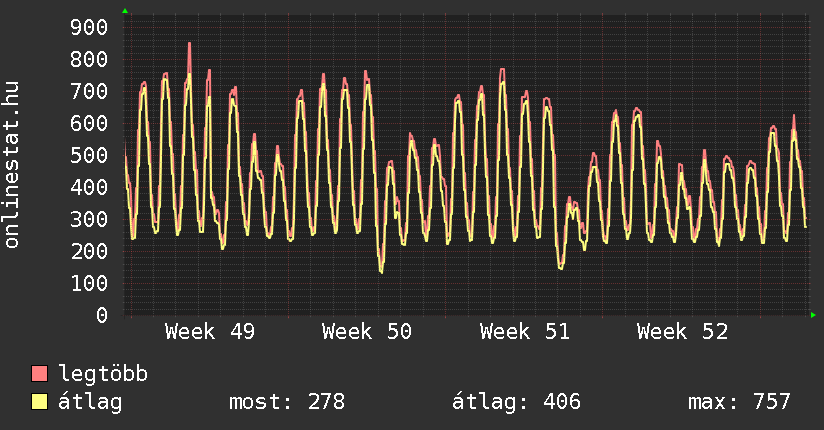Click the 'most: 278' statistic

click(287, 402)
